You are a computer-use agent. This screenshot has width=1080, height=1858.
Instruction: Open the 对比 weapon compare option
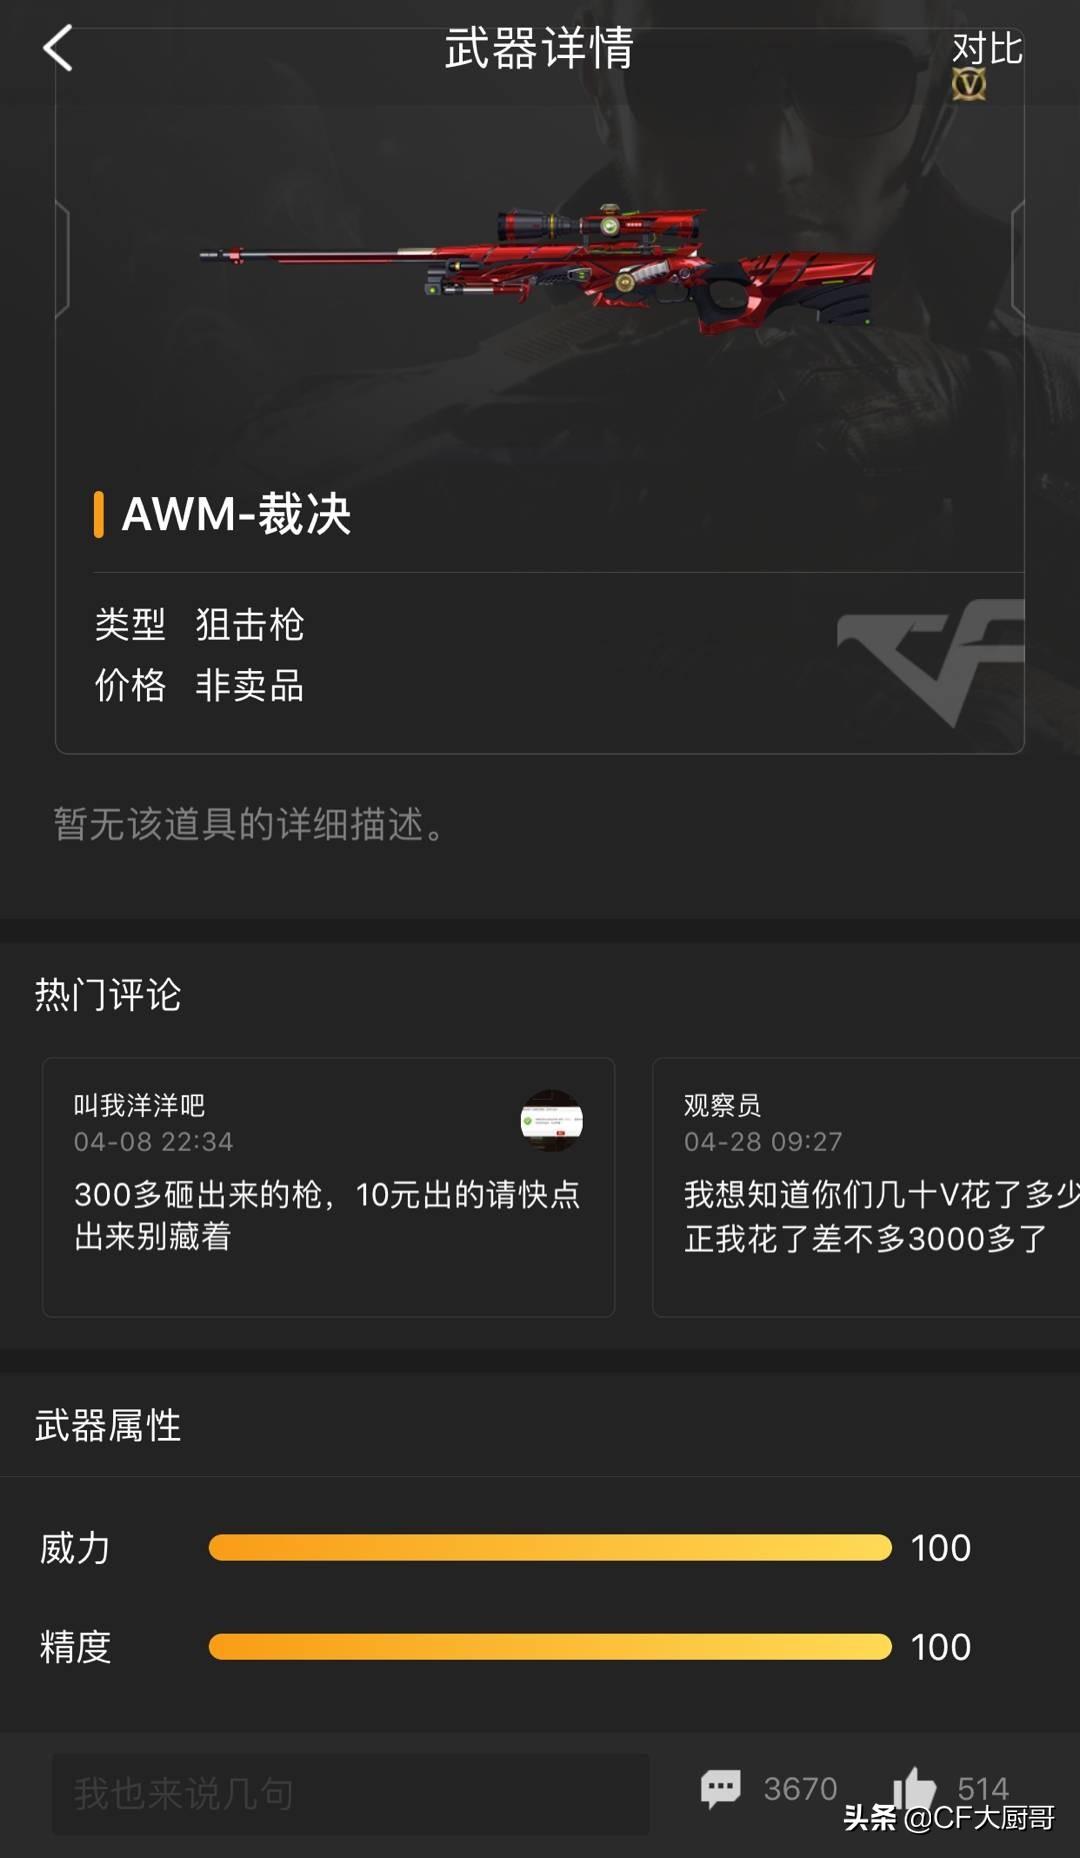click(987, 47)
